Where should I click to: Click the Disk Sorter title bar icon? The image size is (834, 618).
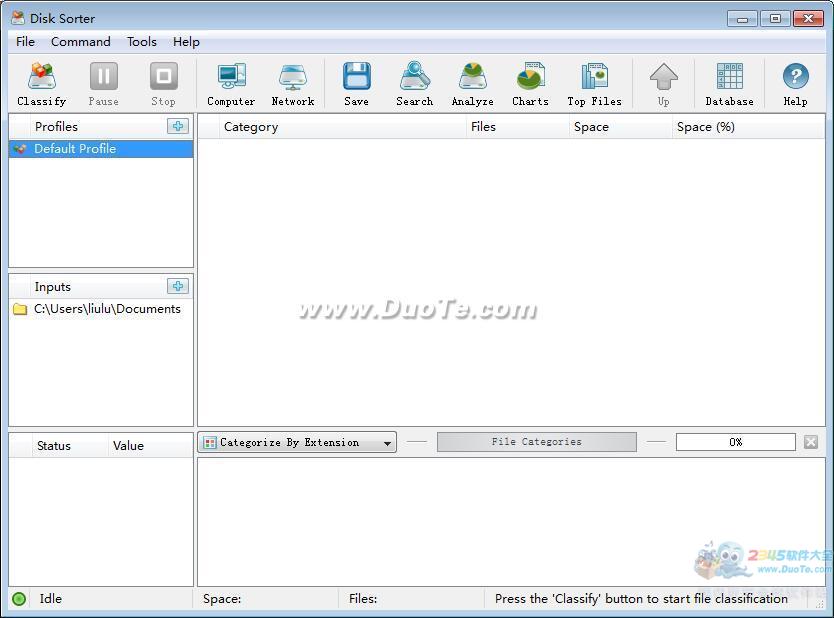coord(18,18)
